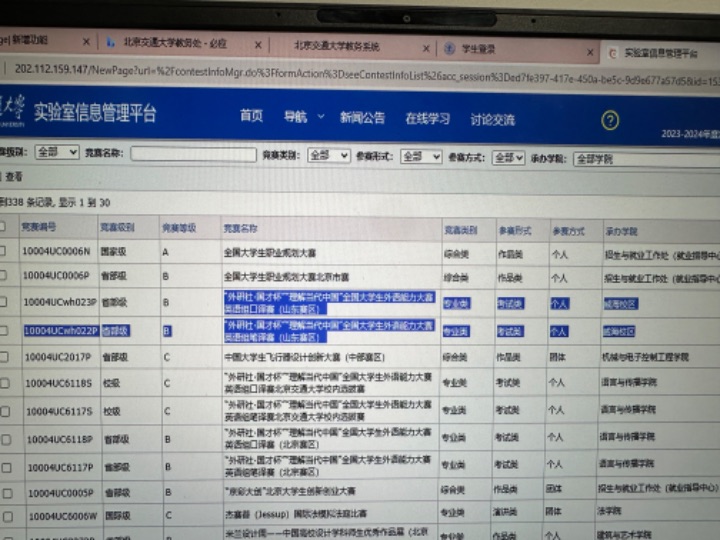Check the row 10004UC0006P checkbox

click(x=3, y=275)
